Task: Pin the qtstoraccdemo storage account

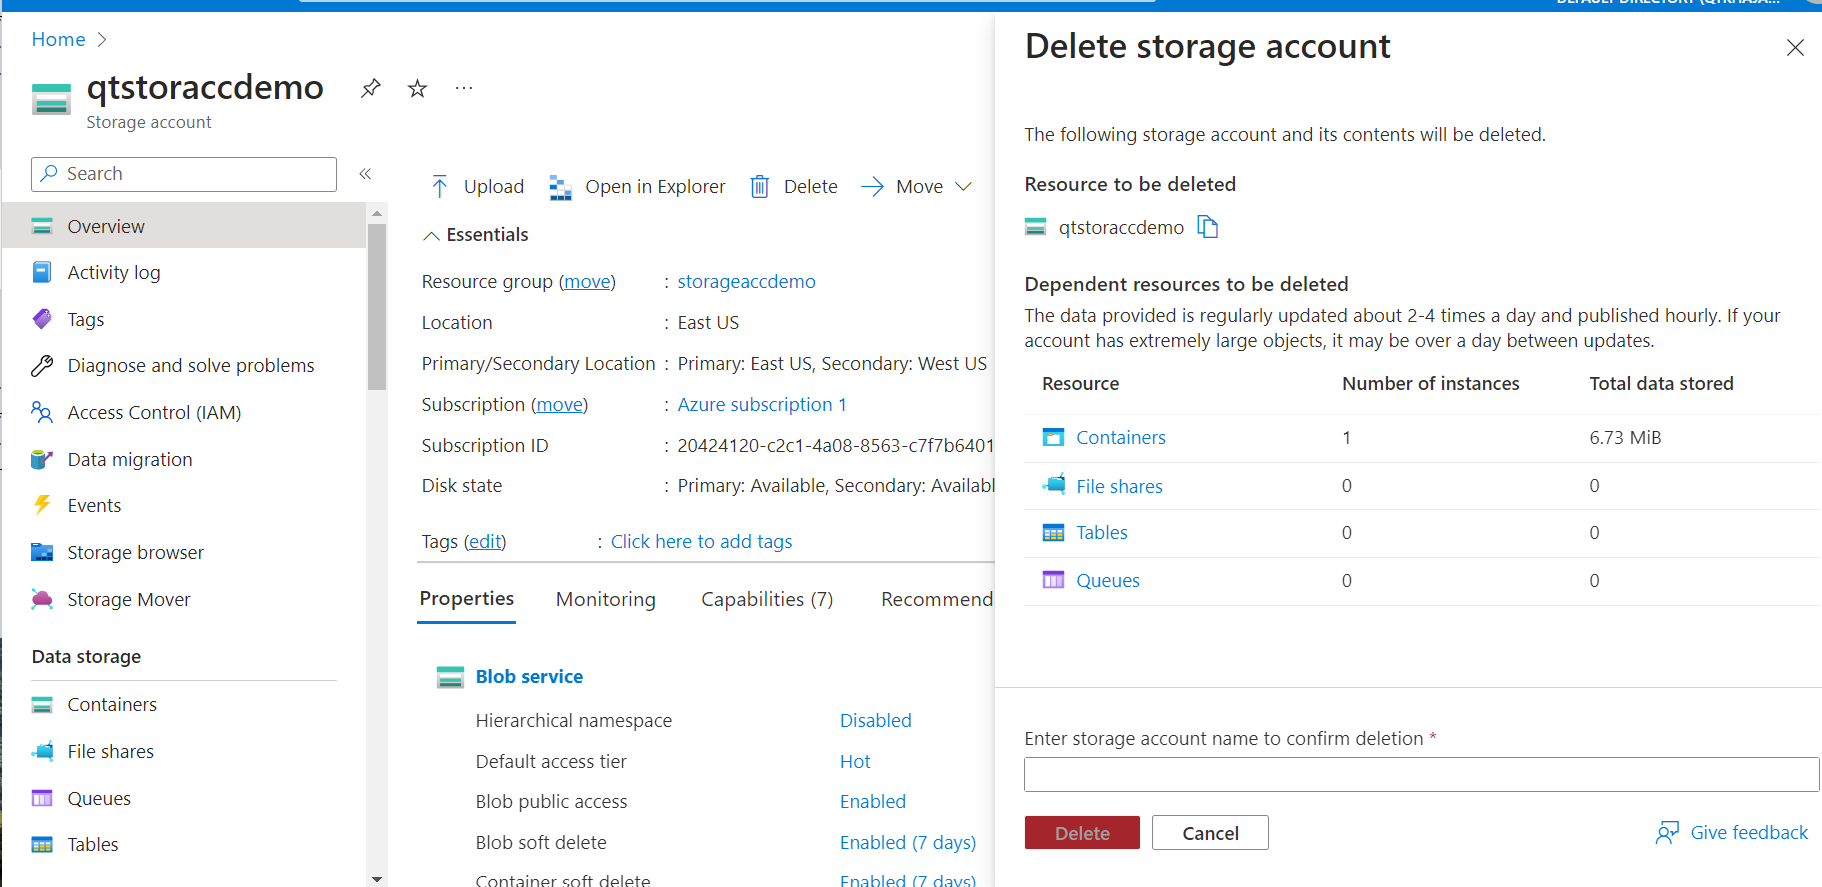Action: (x=371, y=88)
